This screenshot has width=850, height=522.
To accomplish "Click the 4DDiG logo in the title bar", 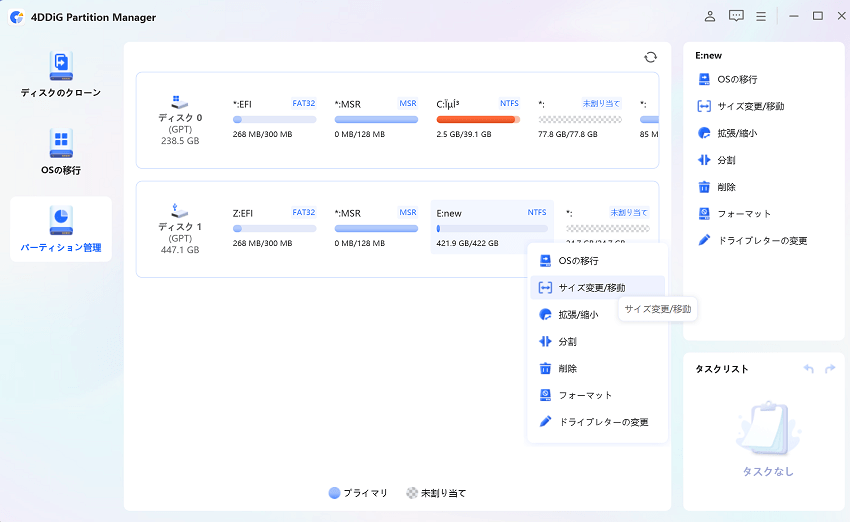I will (17, 17).
